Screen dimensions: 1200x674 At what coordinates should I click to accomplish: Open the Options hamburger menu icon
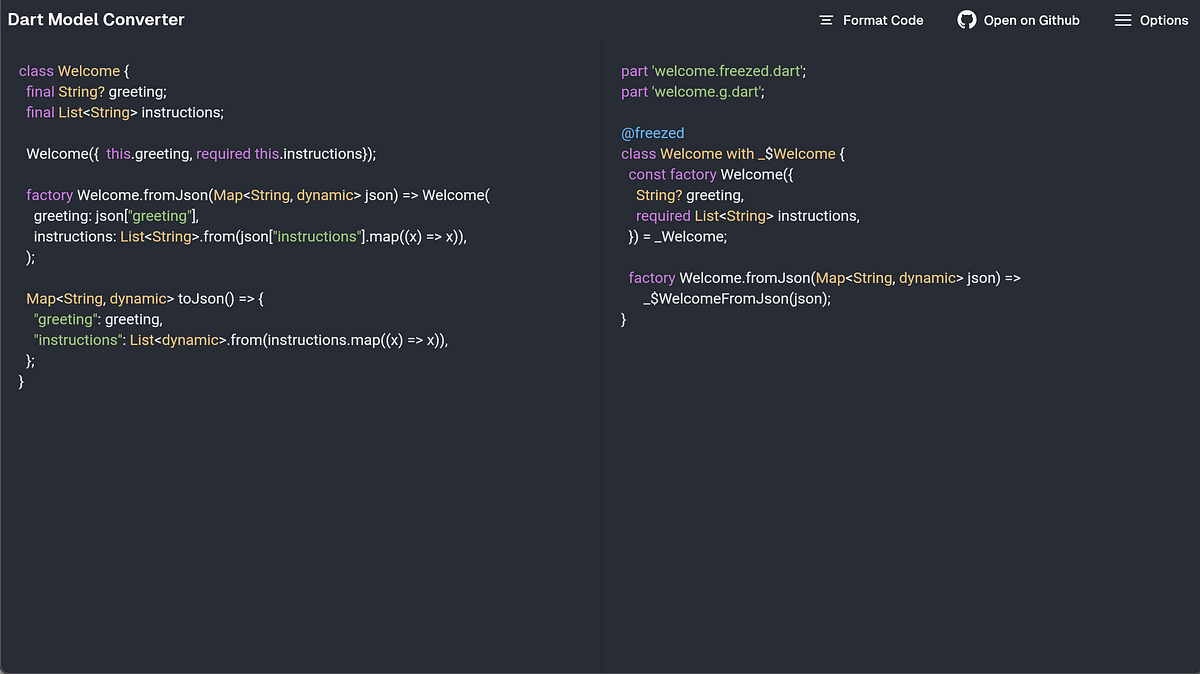[x=1124, y=19]
